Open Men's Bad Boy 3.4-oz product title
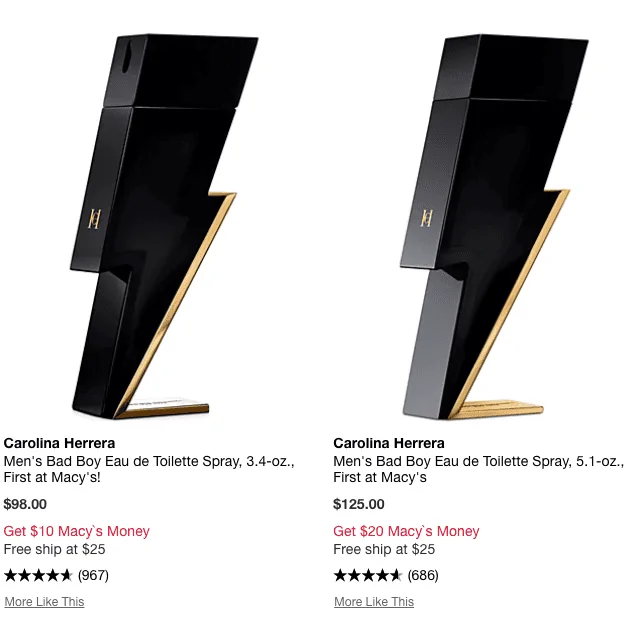The image size is (628, 642). pos(149,469)
